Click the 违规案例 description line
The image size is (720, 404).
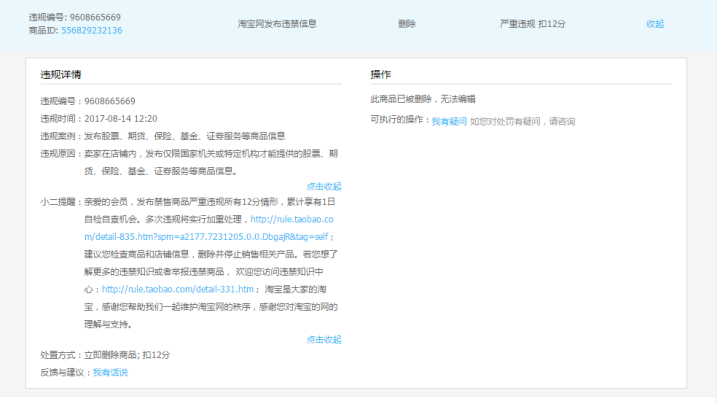(x=162, y=135)
